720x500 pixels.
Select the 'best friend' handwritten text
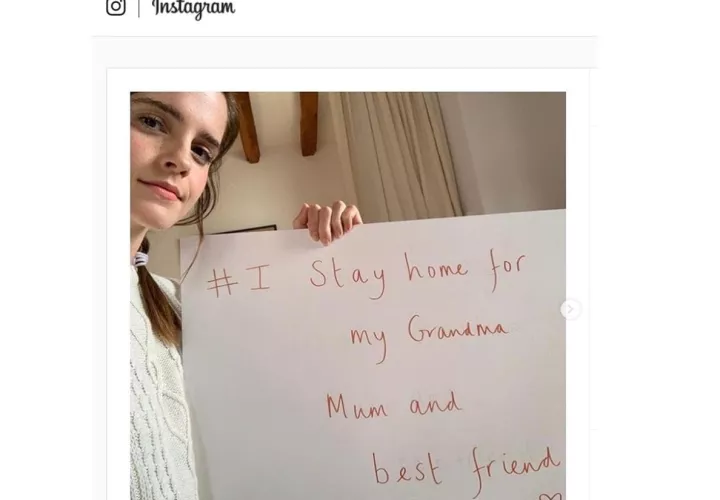466,469
